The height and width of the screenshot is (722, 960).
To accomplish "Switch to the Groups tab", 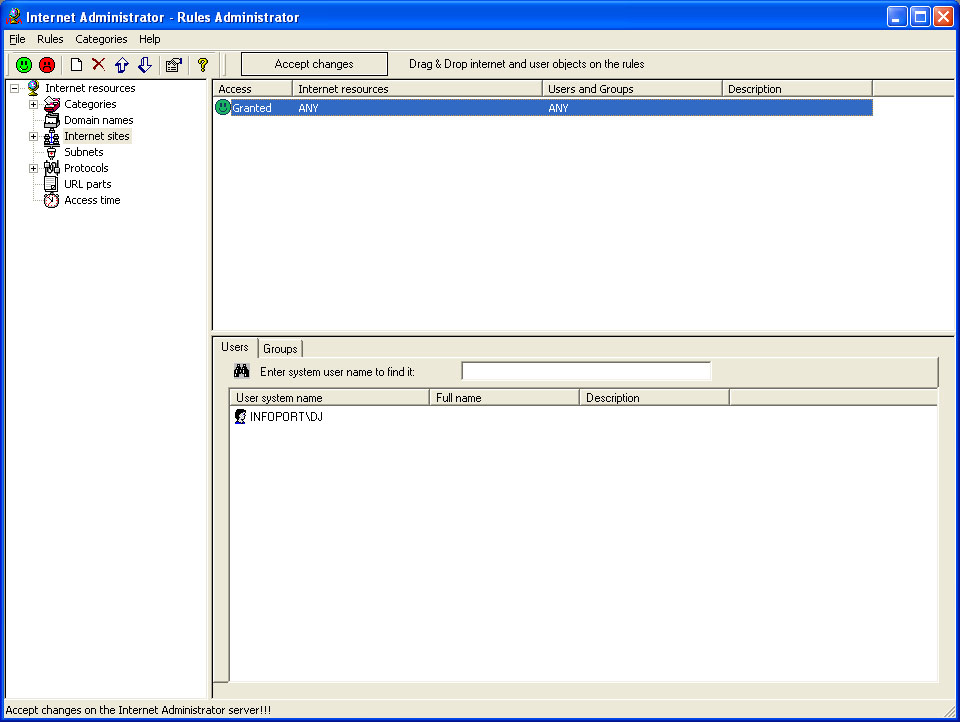I will pos(280,349).
